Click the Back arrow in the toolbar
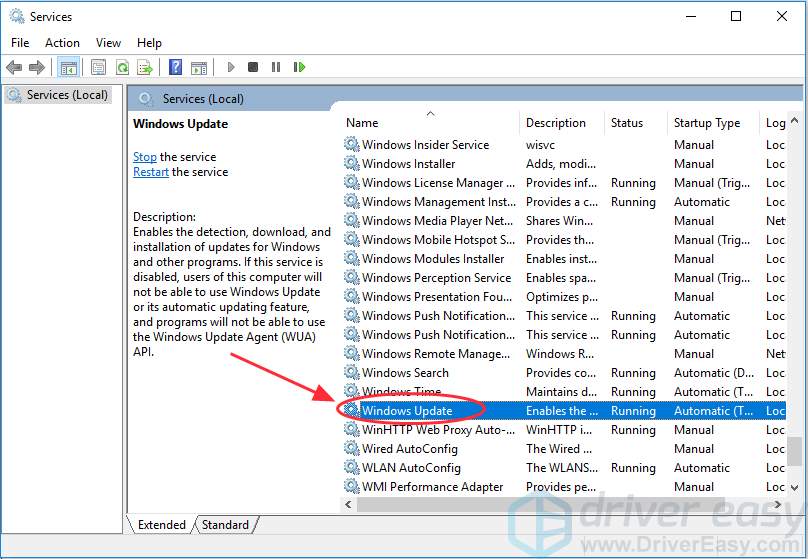808x559 pixels. click(x=14, y=67)
